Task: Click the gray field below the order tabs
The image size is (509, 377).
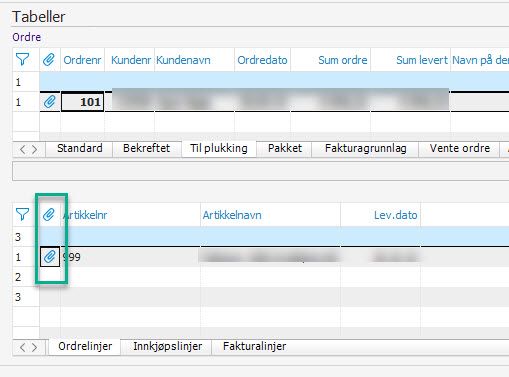Action: point(260,171)
